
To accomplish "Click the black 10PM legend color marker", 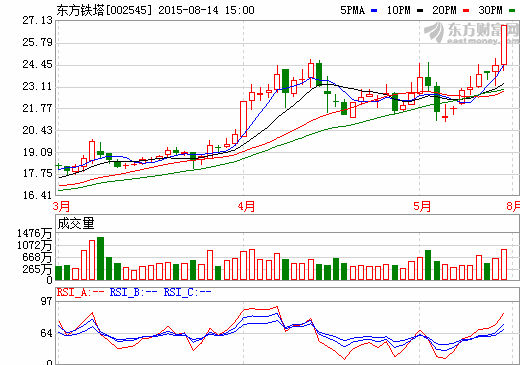I will click(420, 11).
